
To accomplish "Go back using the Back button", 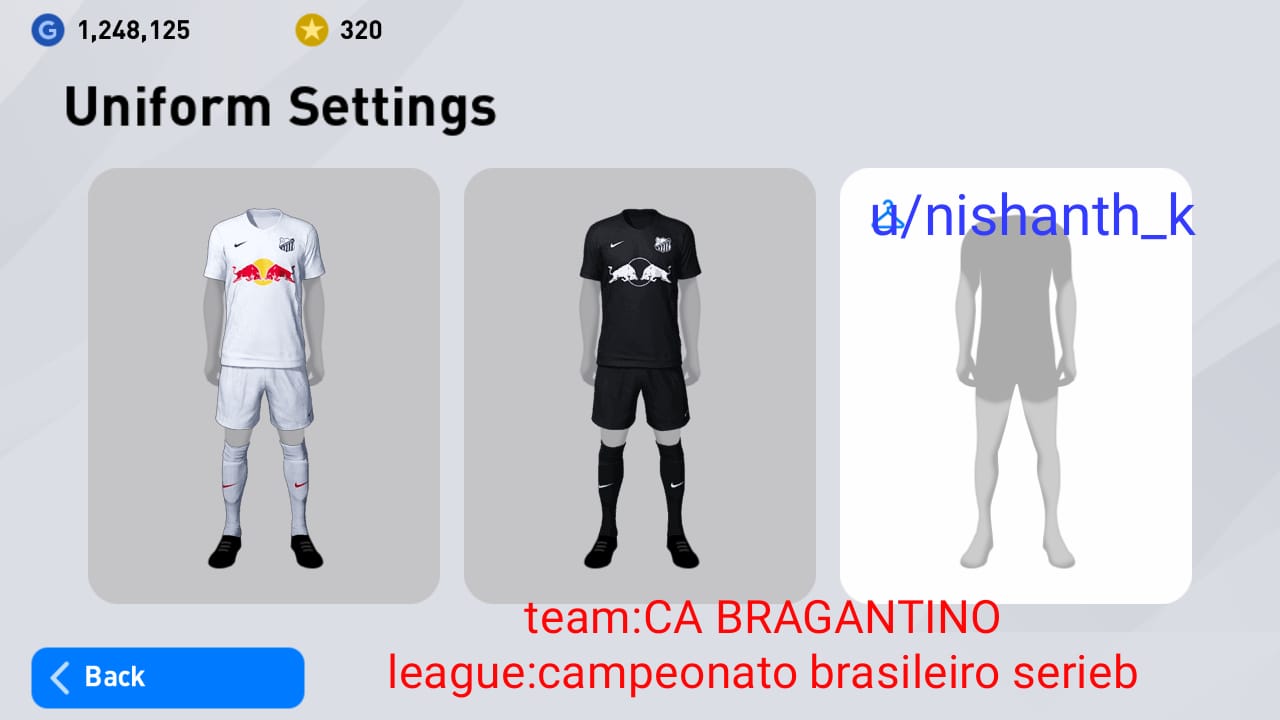I will 168,677.
